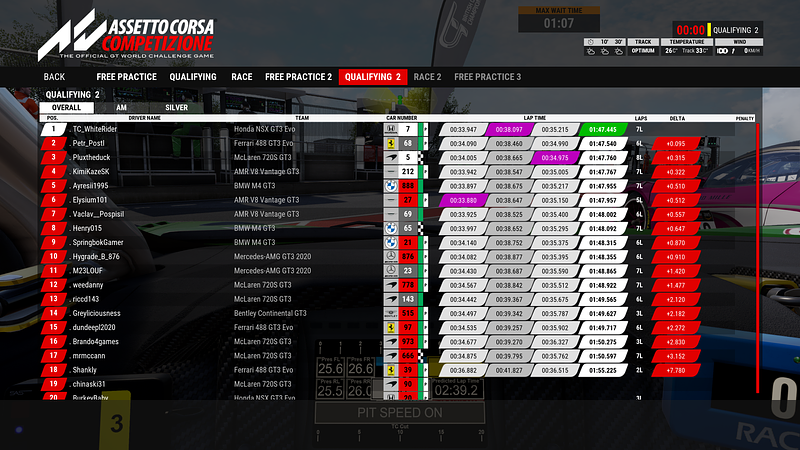Click the McLaren logo for car 666

click(x=390, y=356)
